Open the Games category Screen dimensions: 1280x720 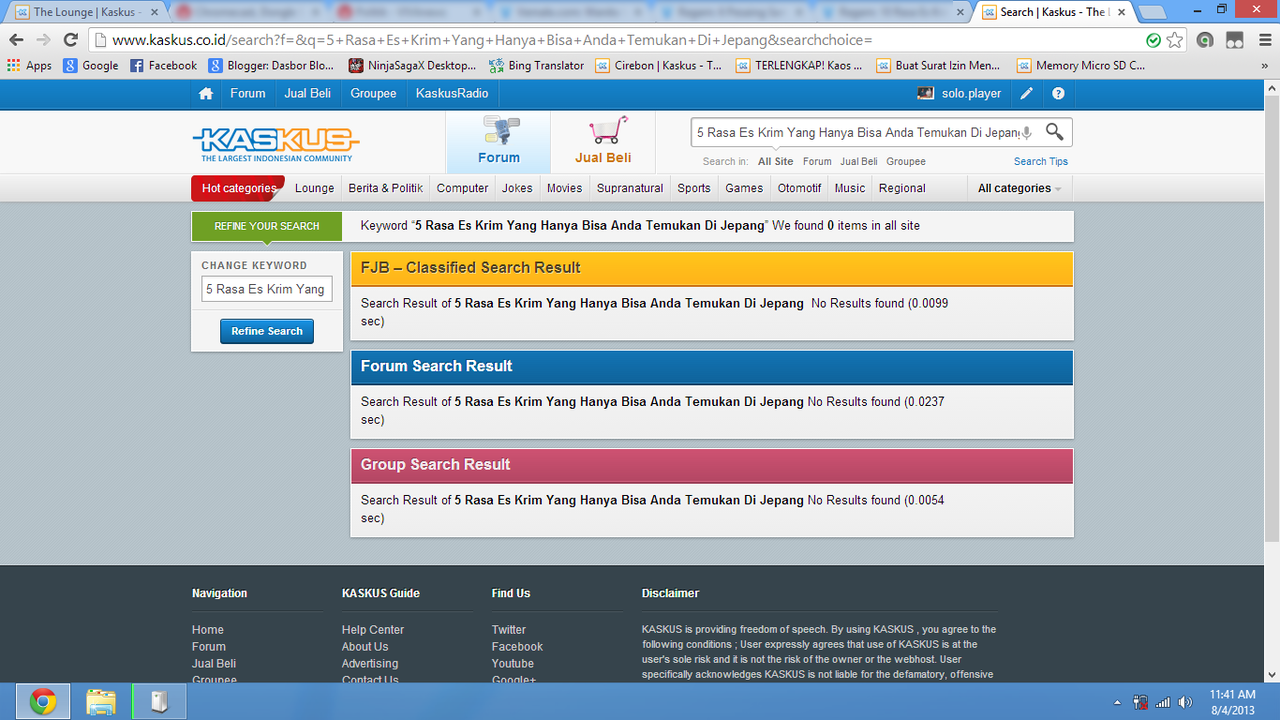tap(744, 188)
